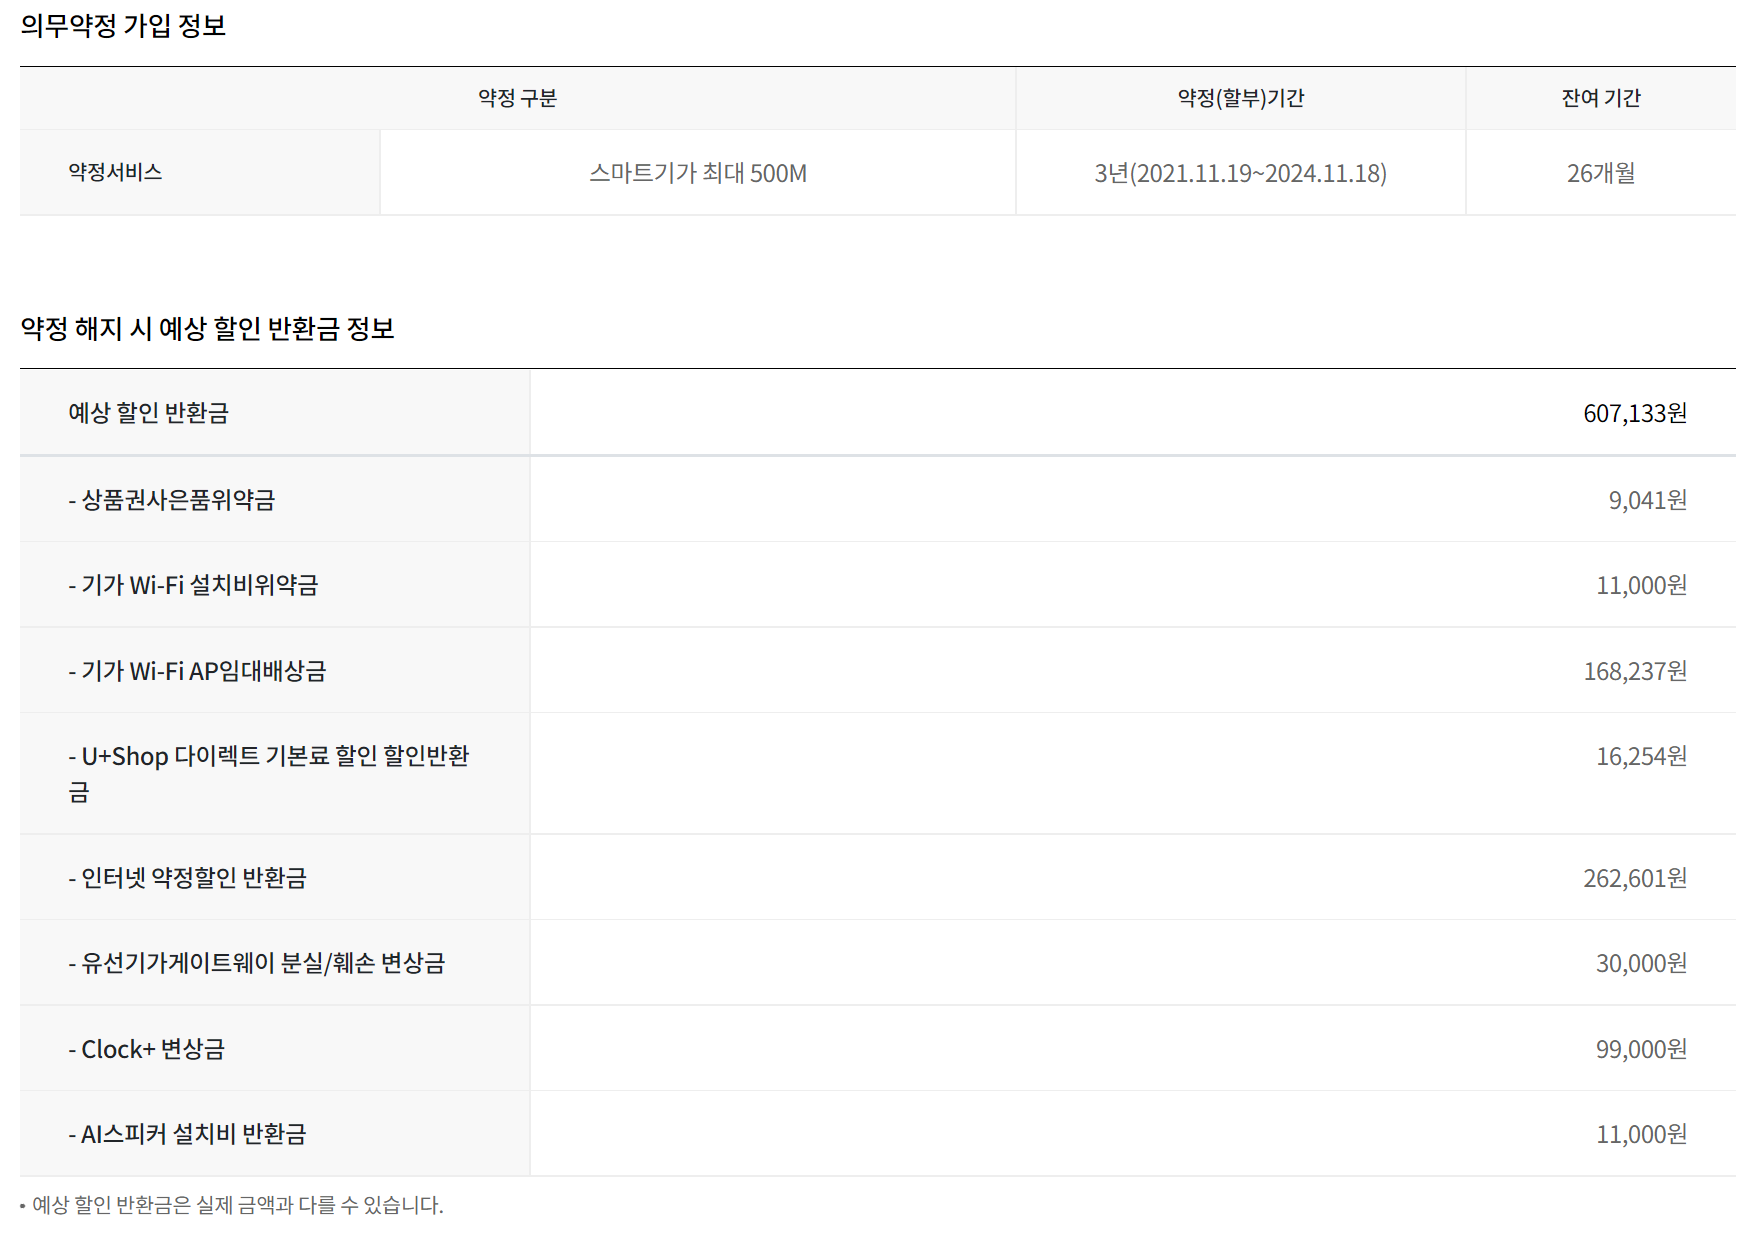The height and width of the screenshot is (1234, 1758).
Task: Select the 잔여 기간 column header
Action: (1600, 98)
